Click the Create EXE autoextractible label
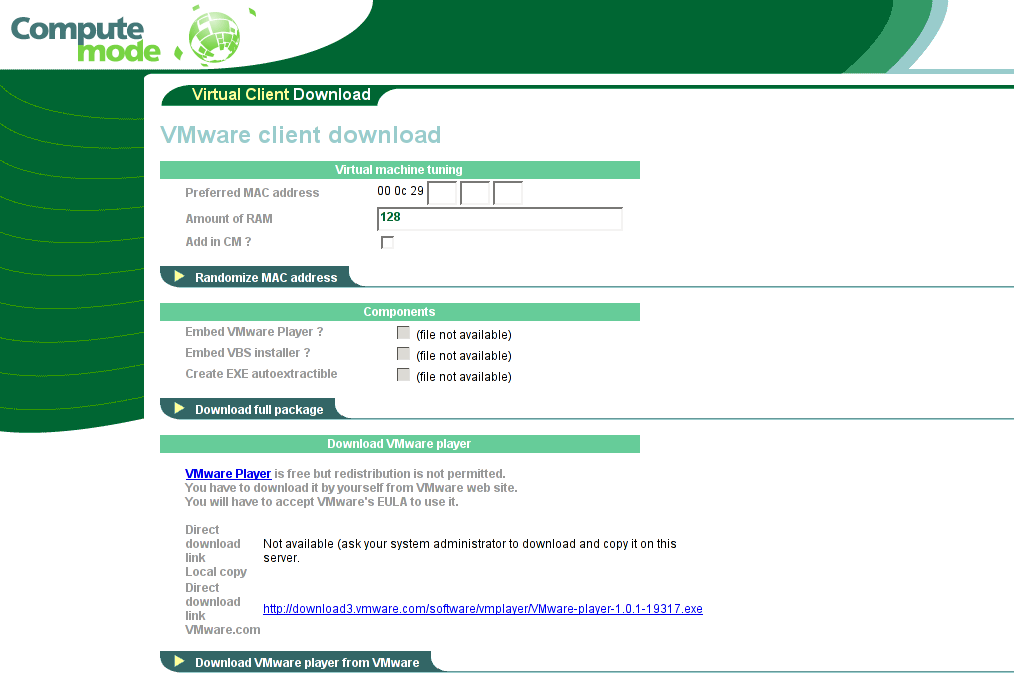Screen dimensions: 1014x673 pos(261,374)
